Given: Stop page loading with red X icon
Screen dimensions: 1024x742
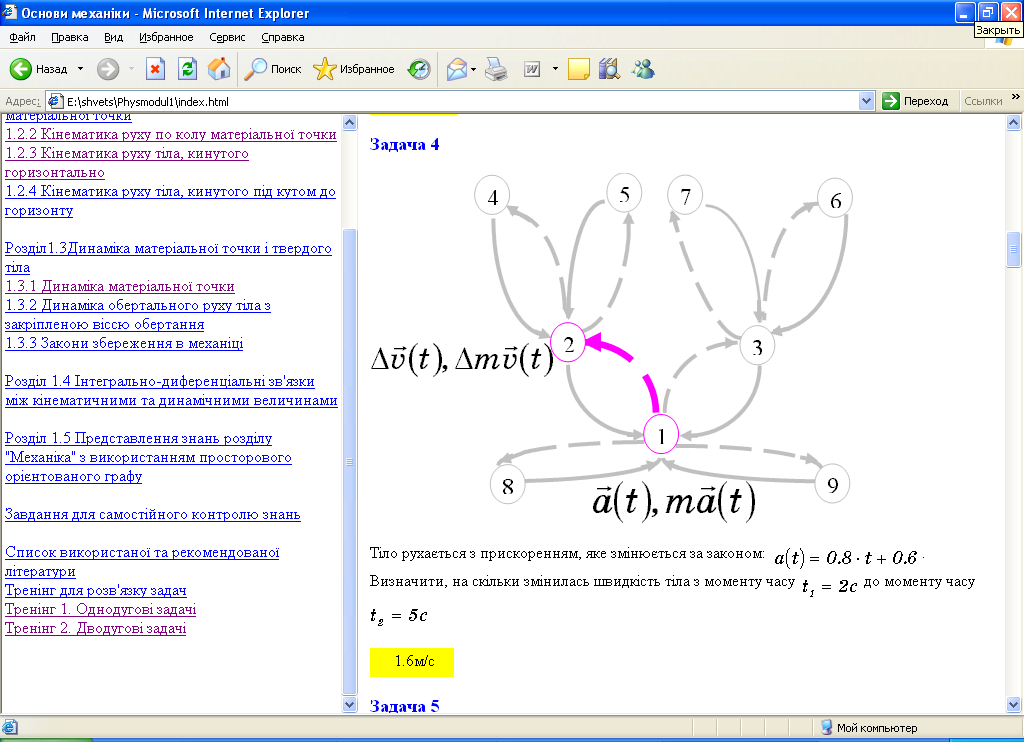Looking at the screenshot, I should click(155, 69).
